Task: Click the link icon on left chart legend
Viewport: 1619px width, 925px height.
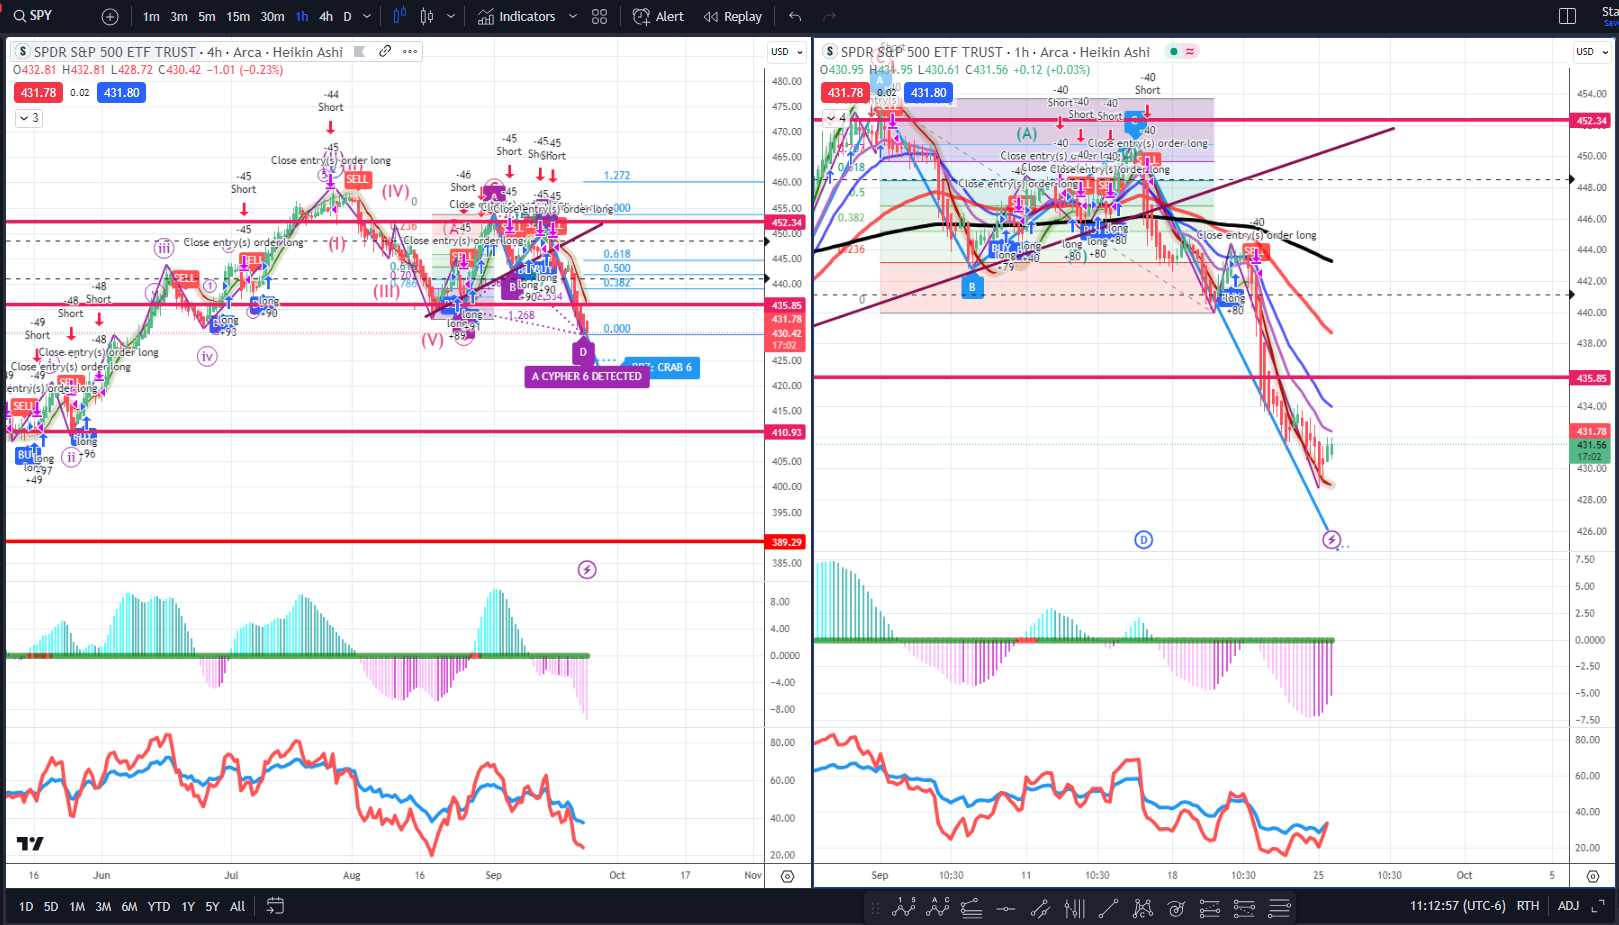Action: pyautogui.click(x=385, y=51)
